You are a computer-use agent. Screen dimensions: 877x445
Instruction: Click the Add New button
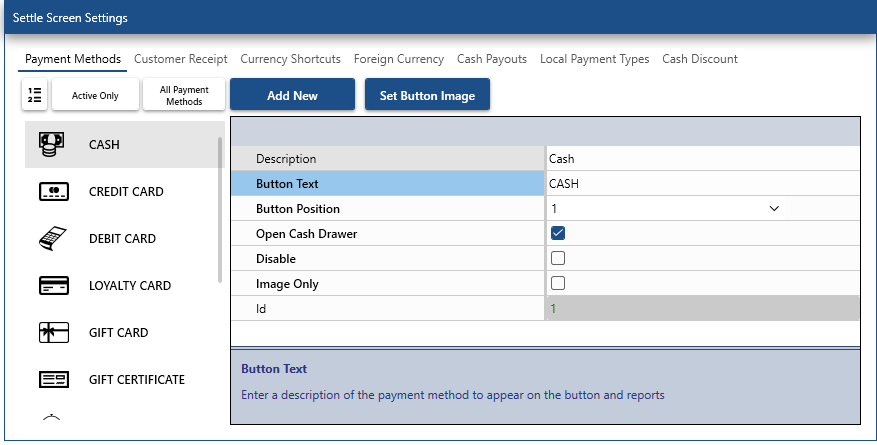click(x=292, y=95)
